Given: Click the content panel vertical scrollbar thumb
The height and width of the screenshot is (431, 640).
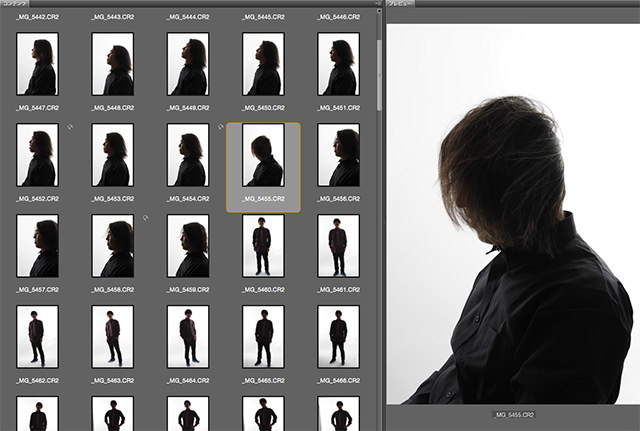Looking at the screenshot, I should [x=379, y=75].
